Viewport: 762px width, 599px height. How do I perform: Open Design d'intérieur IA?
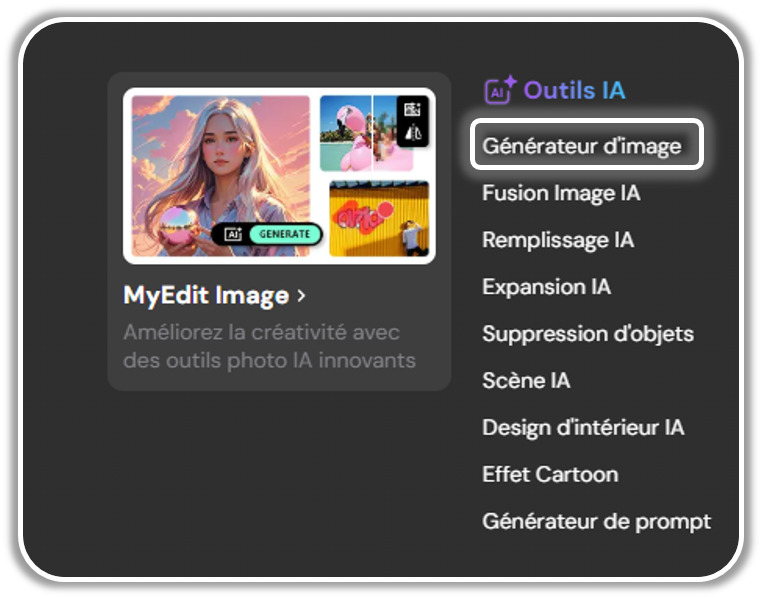pos(583,428)
